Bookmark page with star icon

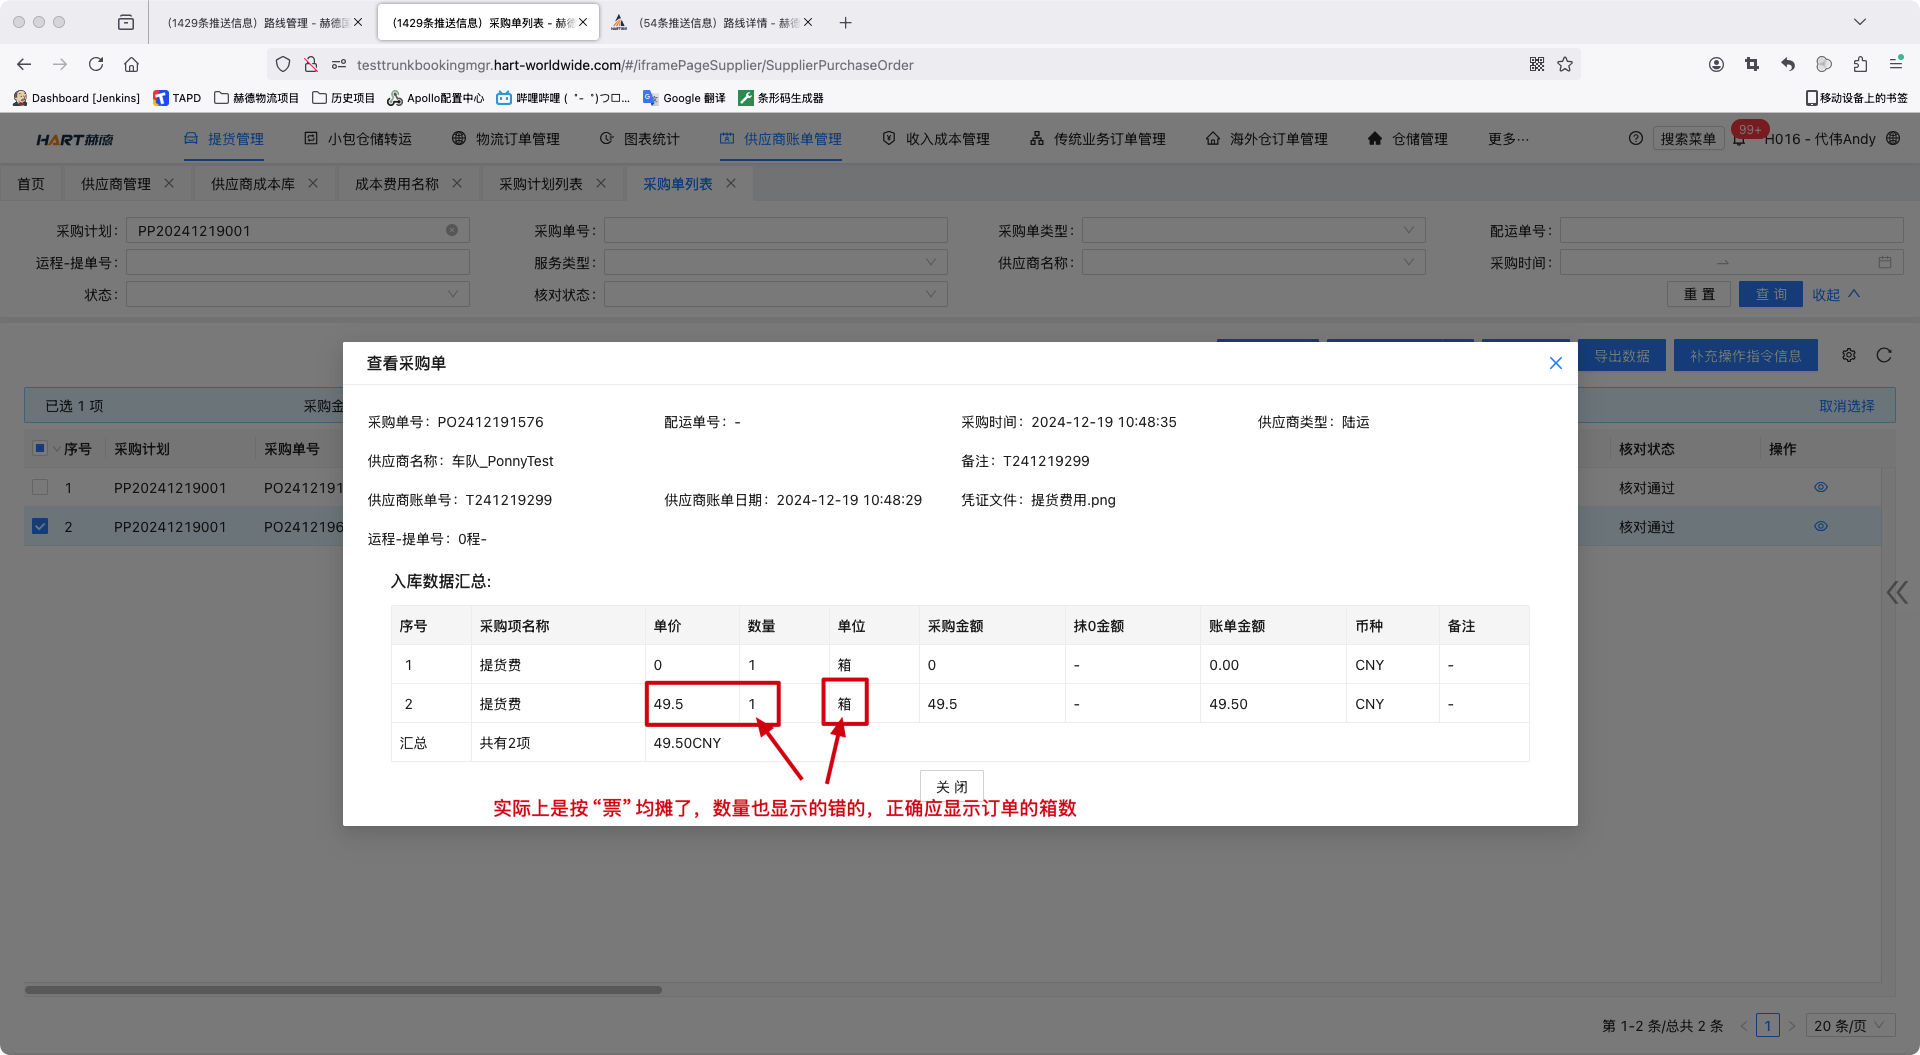(1565, 64)
